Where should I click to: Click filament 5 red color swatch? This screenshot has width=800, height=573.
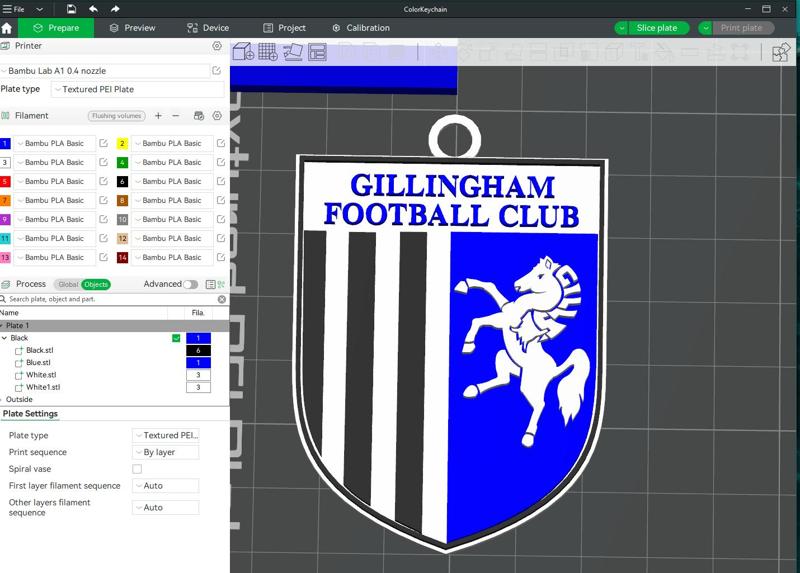point(5,181)
